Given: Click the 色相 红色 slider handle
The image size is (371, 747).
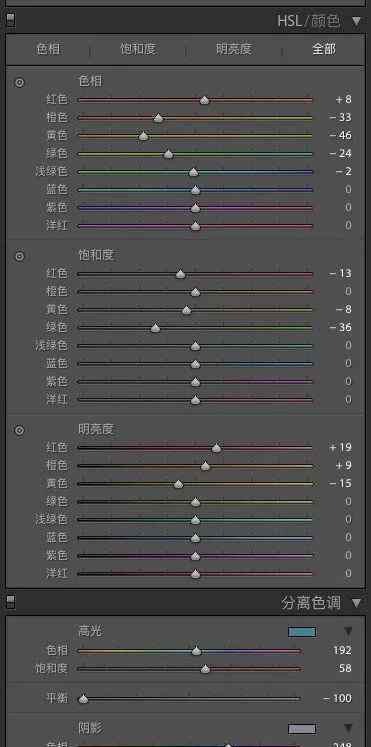Looking at the screenshot, I should click(204, 100).
